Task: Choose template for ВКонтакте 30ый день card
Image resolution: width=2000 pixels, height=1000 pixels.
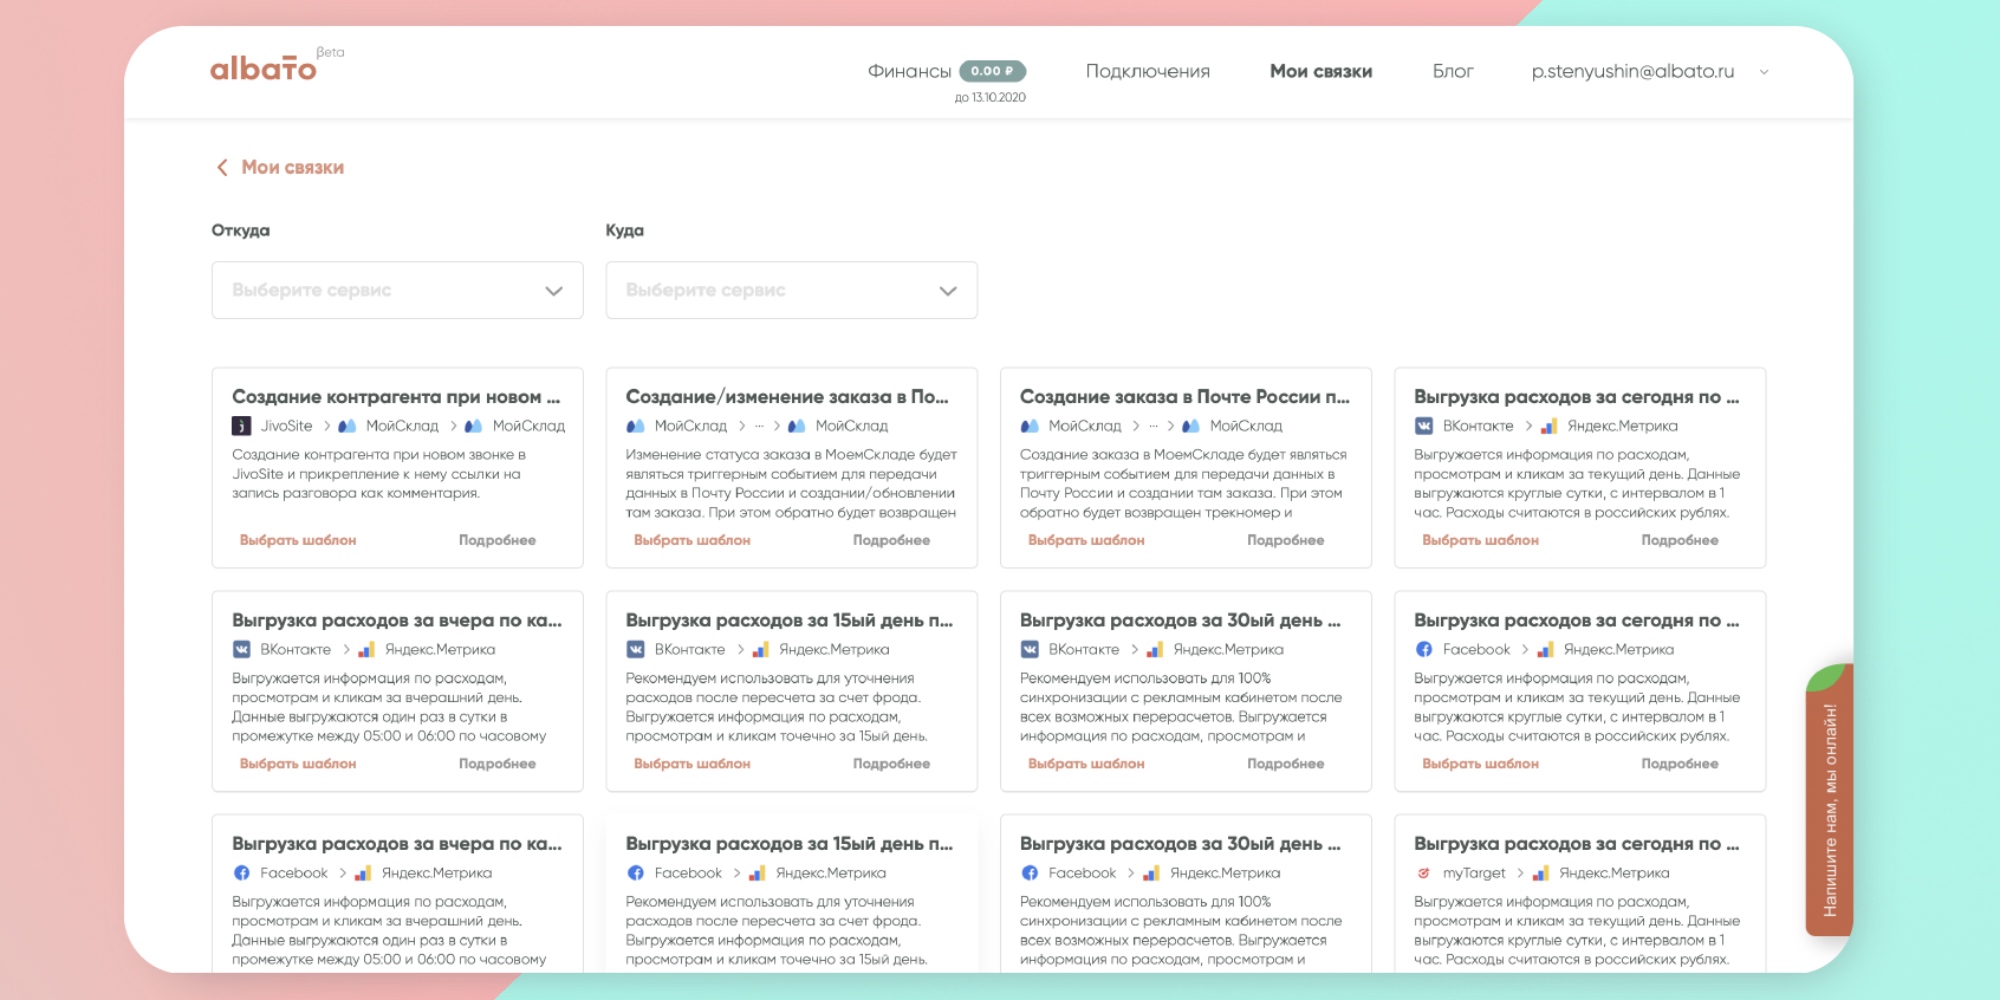Action: click(x=1086, y=764)
